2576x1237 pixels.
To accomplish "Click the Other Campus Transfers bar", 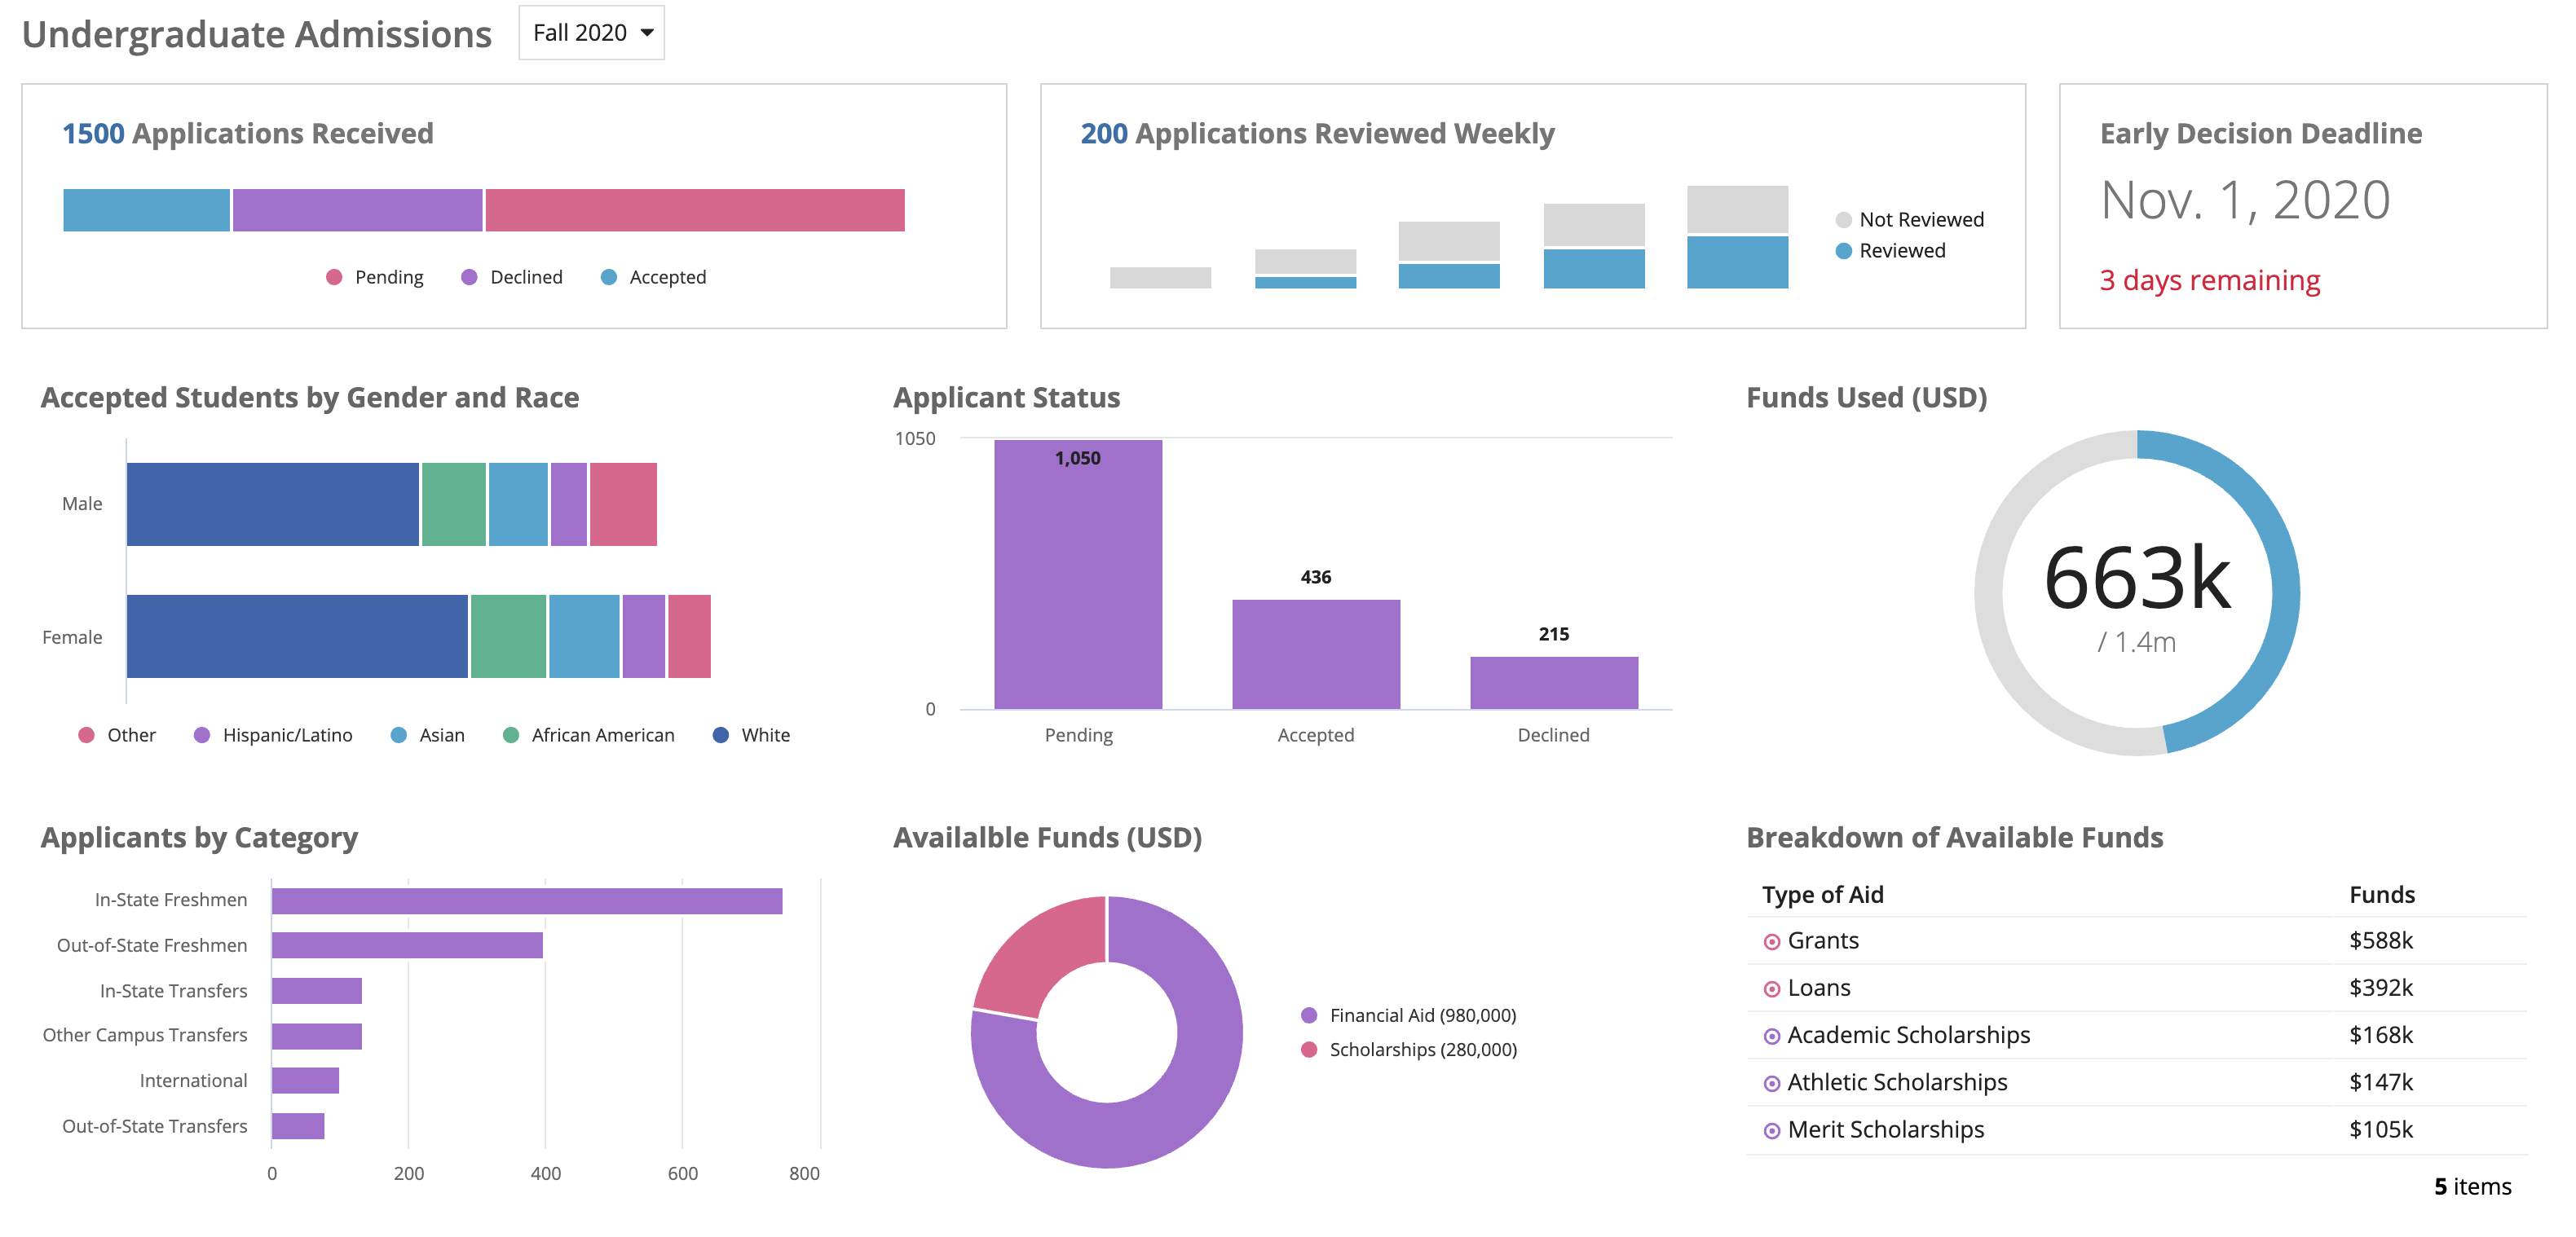I will tap(316, 1036).
